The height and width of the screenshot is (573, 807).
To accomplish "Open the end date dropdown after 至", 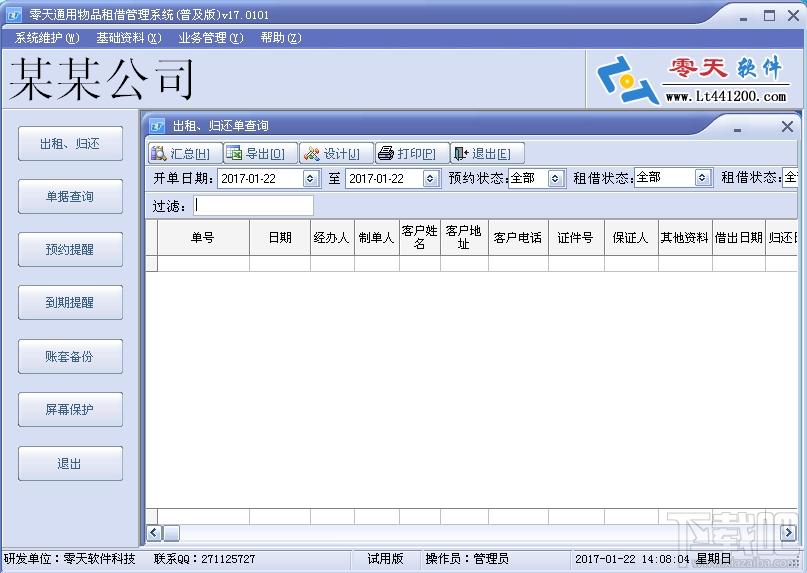I will click(x=430, y=179).
